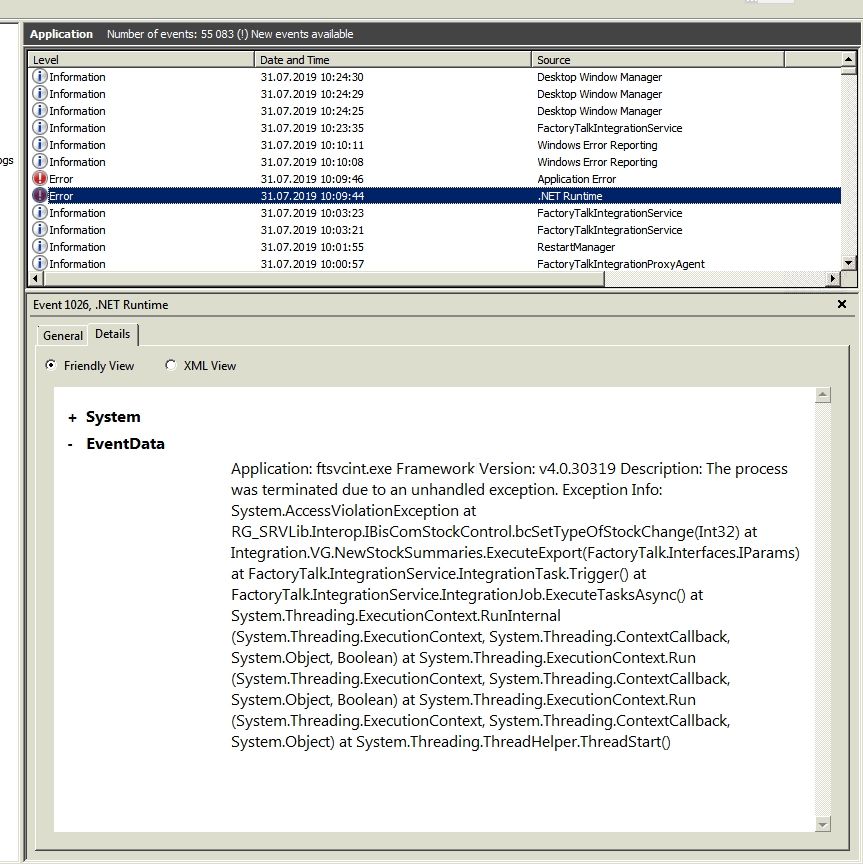Switch to the General tab
This screenshot has height=864, width=863.
63,336
